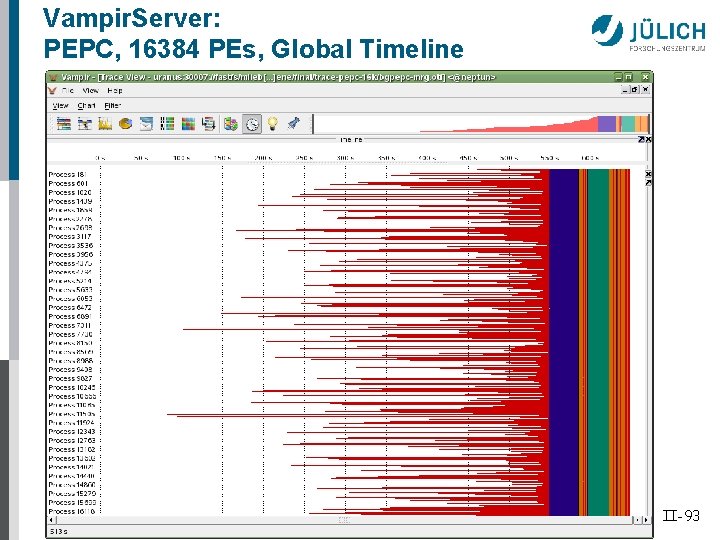
Task: Open the Chart menu
Action: [x=86, y=106]
